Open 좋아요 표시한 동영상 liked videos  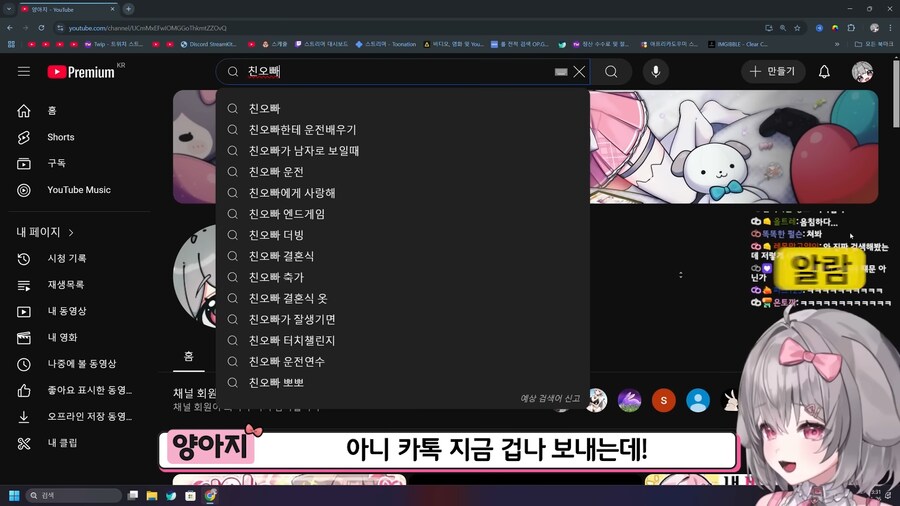tap(79, 391)
